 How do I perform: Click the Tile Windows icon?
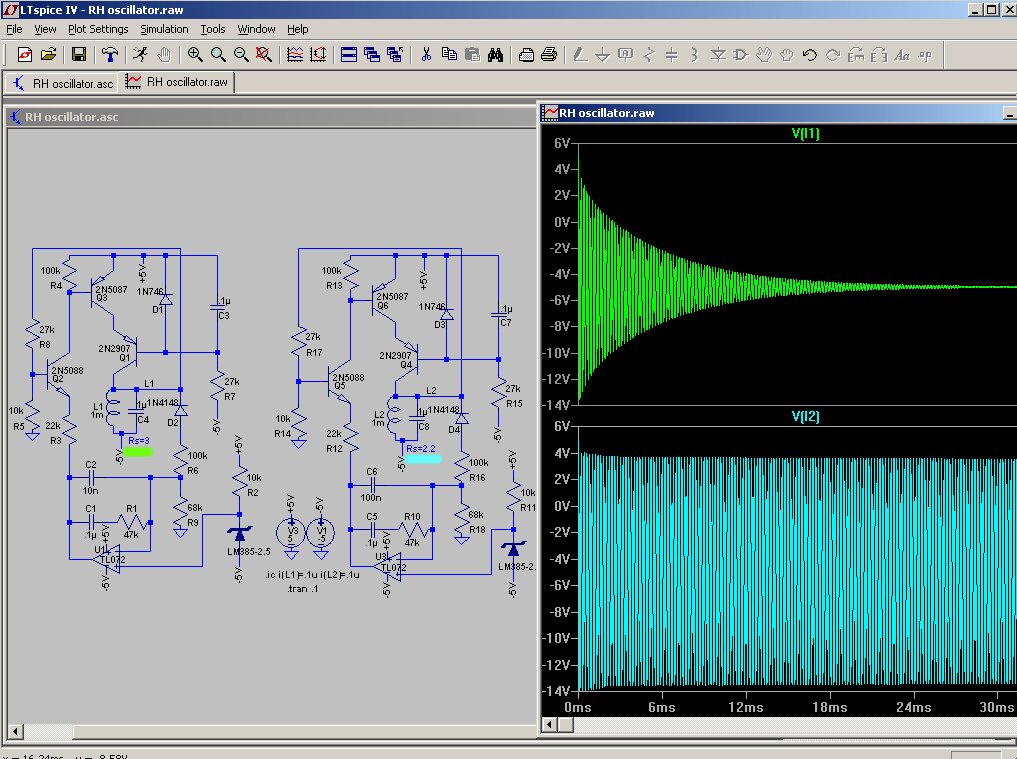coord(348,55)
